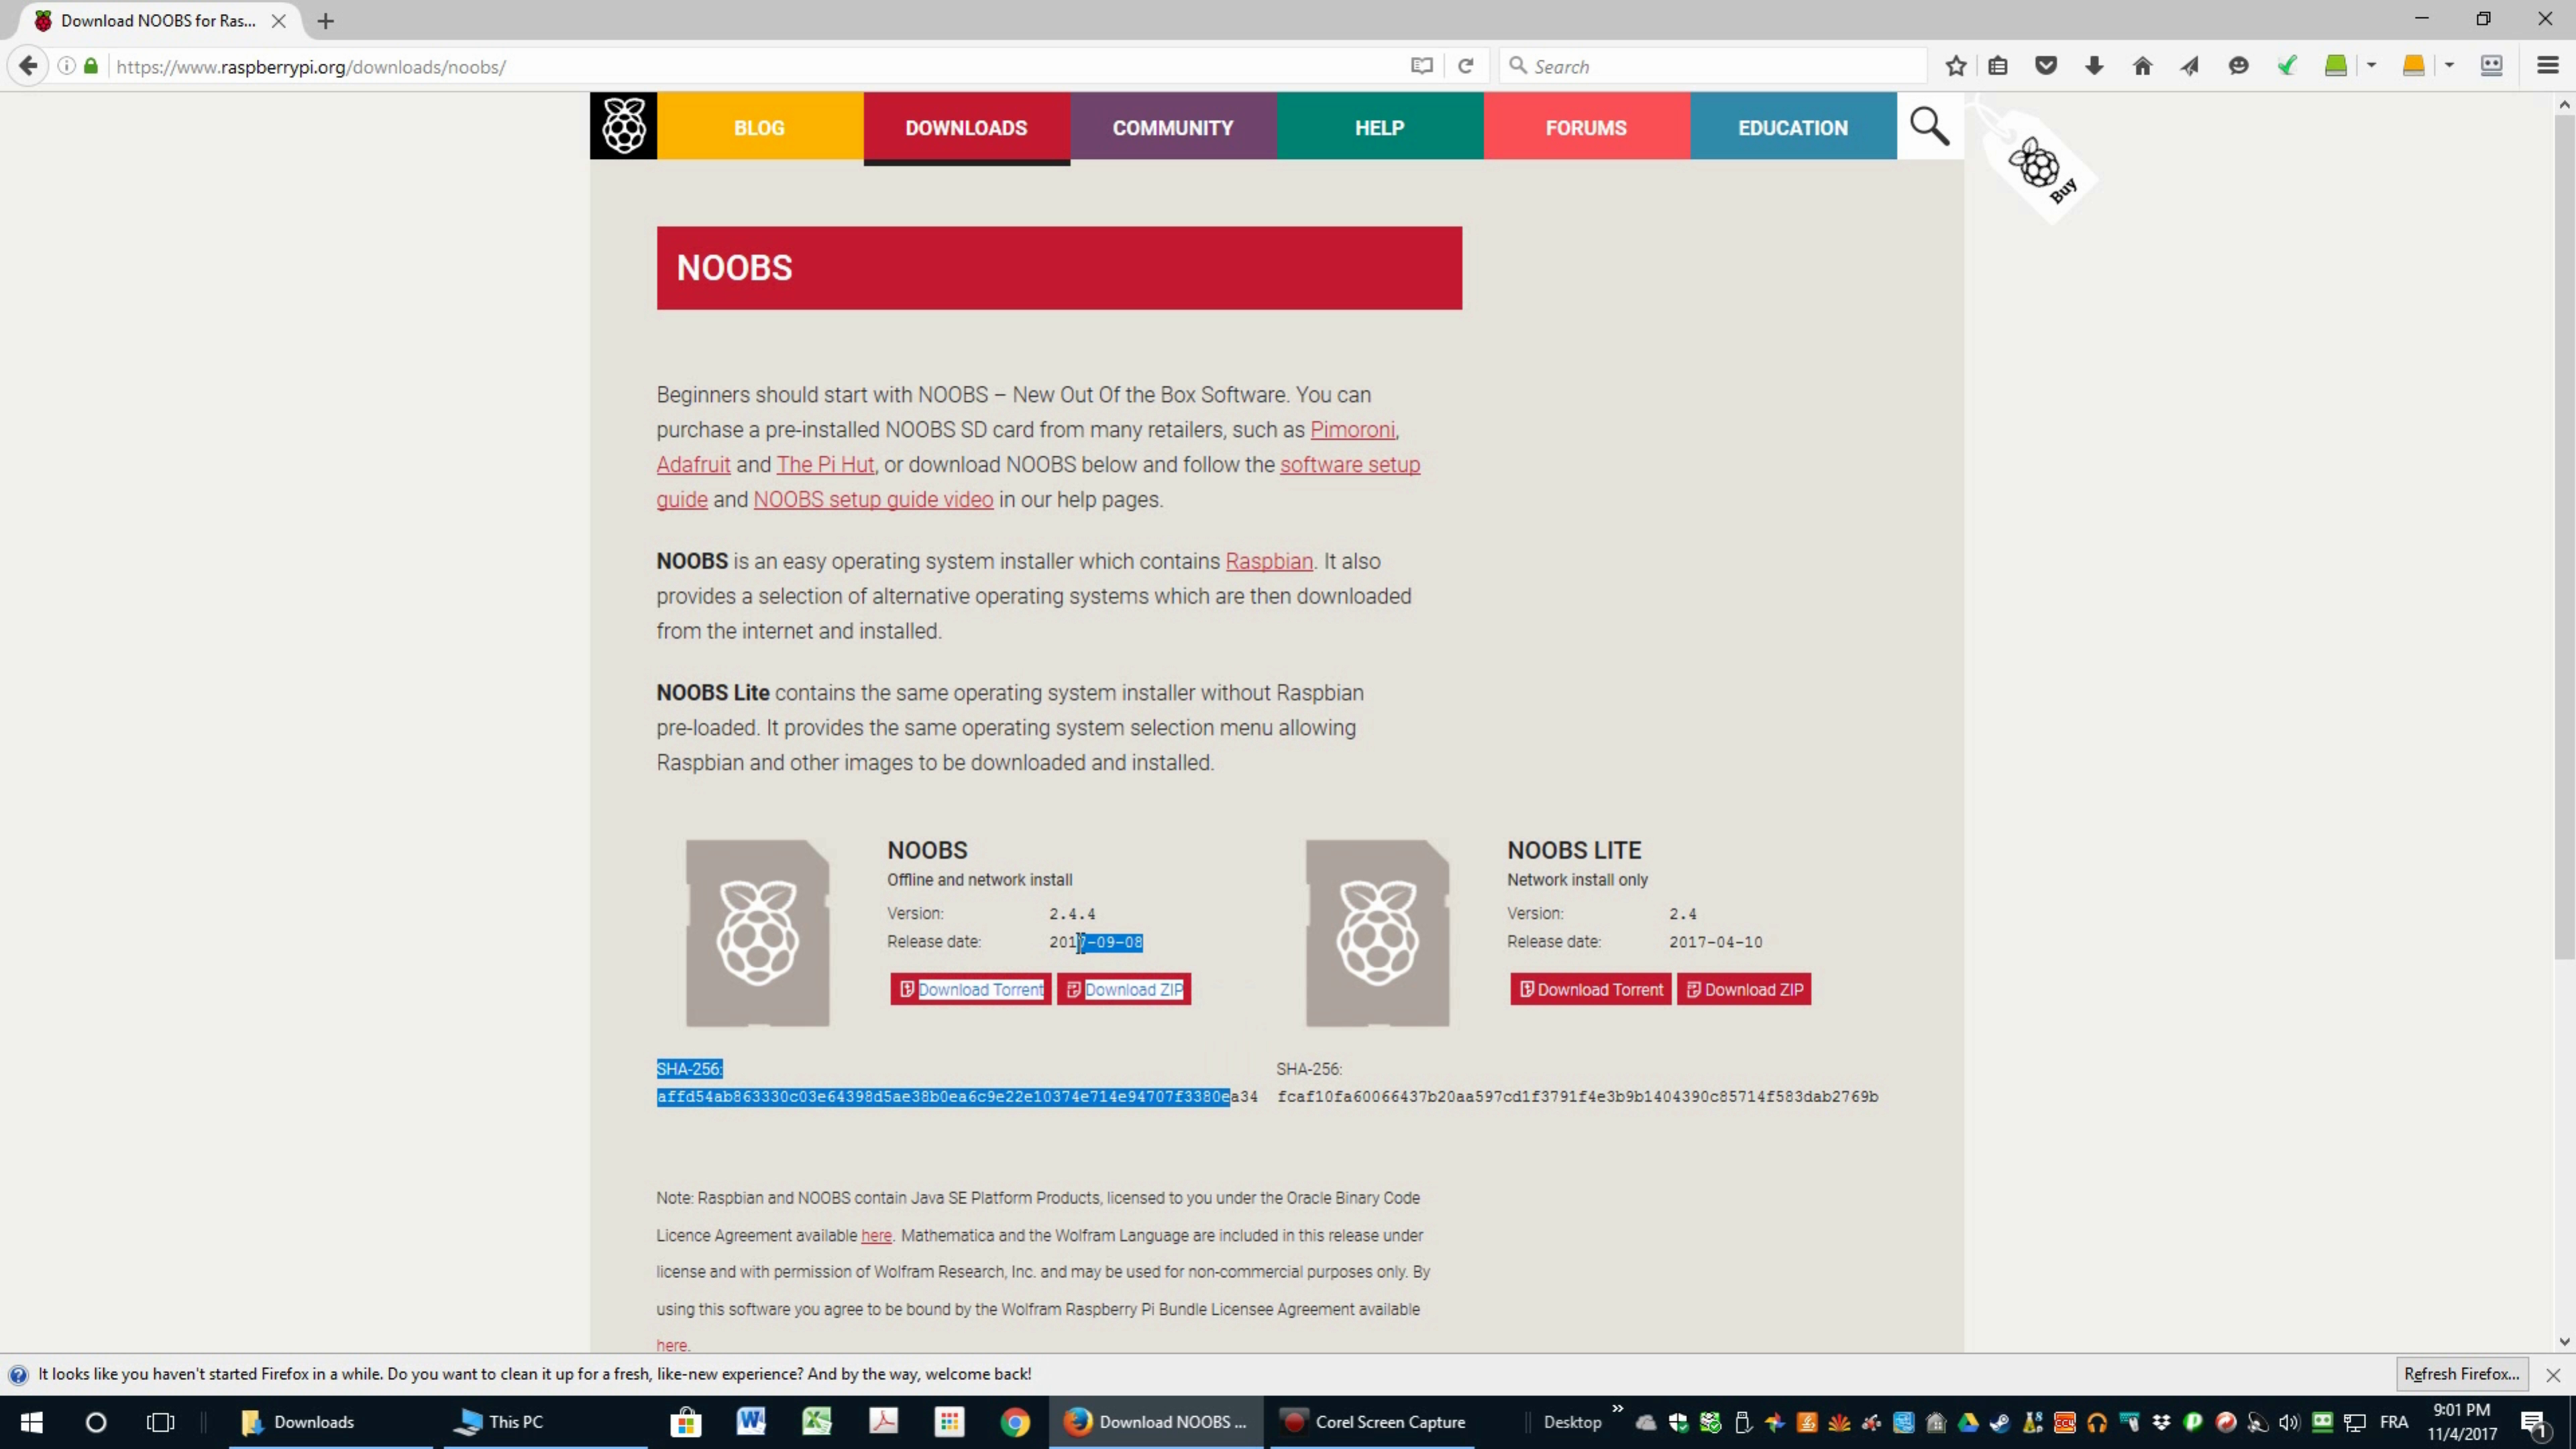Open the NOOBS setup guide video link
The height and width of the screenshot is (1449, 2576).
873,500
